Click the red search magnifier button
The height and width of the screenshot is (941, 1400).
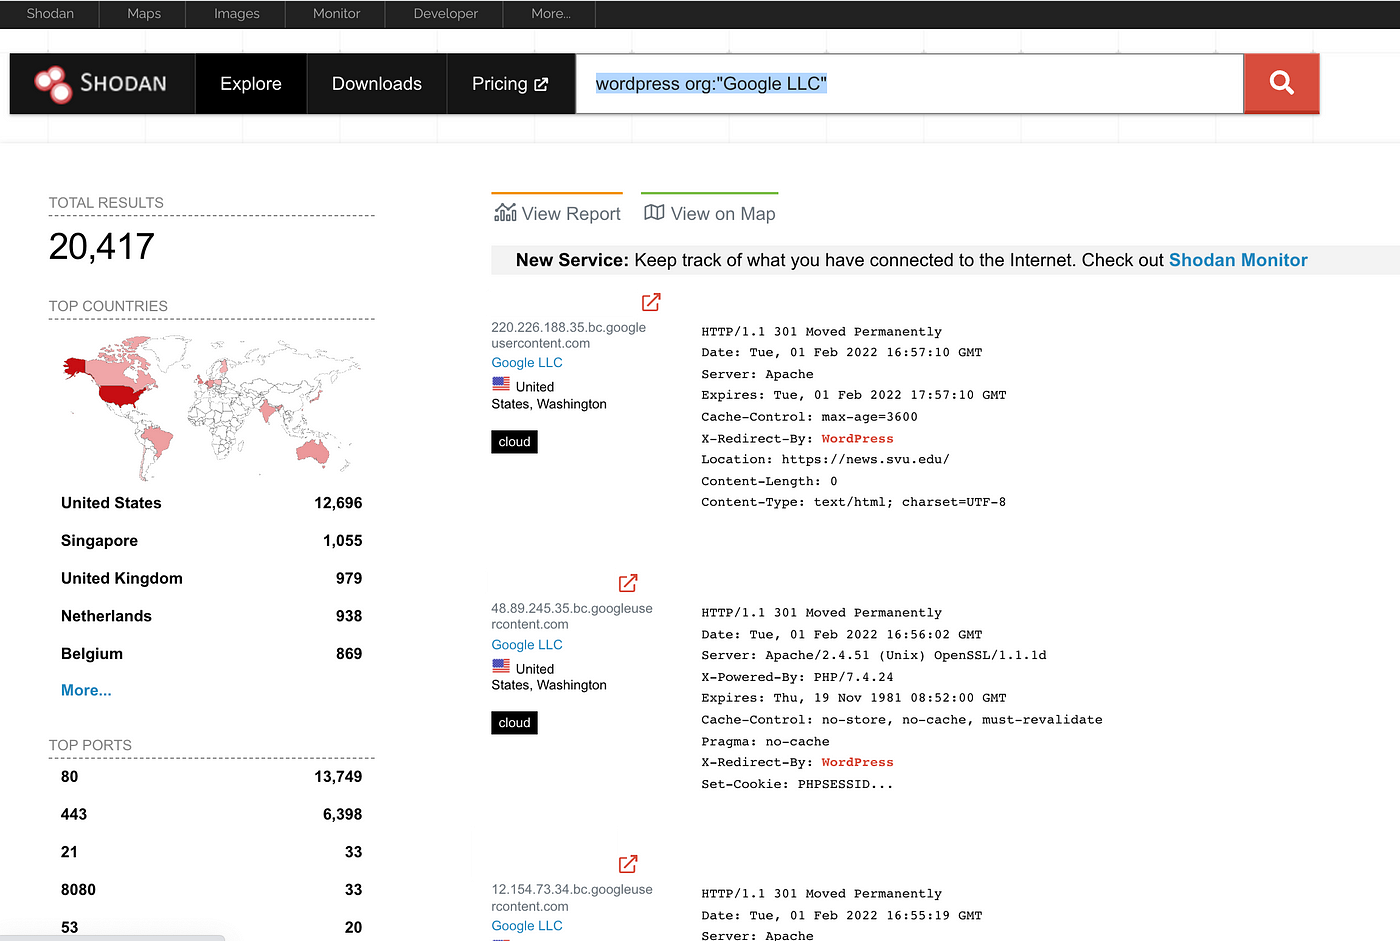tap(1281, 83)
